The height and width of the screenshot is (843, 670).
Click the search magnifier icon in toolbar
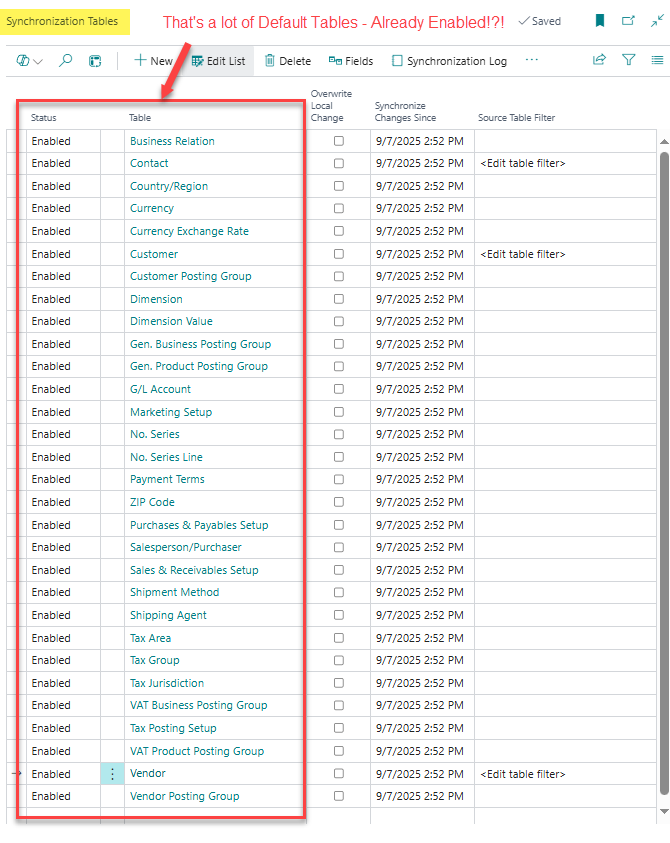coord(66,61)
